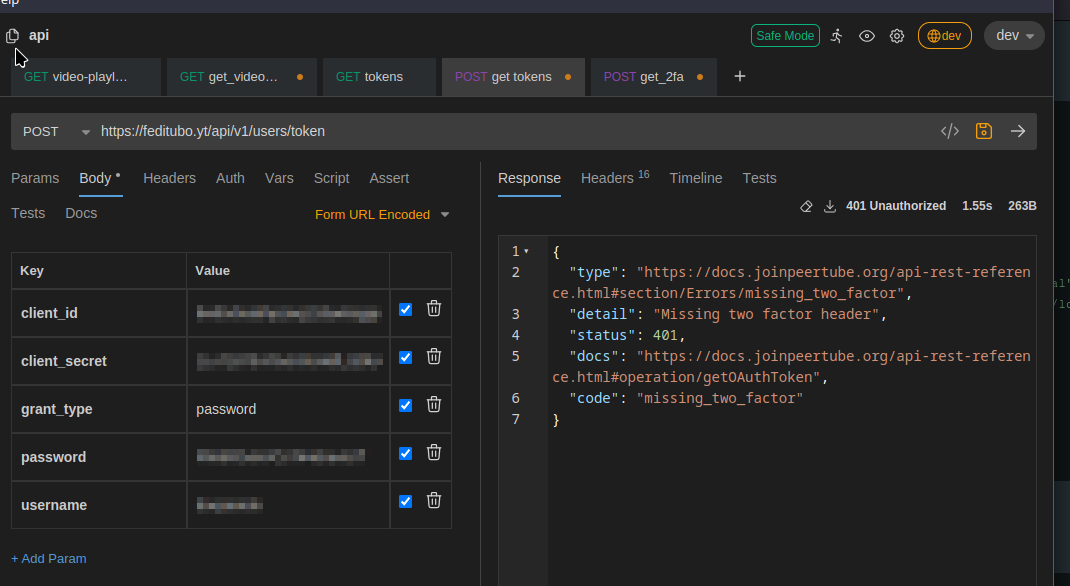Toggle the username parameter checkbox
This screenshot has height=586, width=1070.
pyautogui.click(x=405, y=501)
